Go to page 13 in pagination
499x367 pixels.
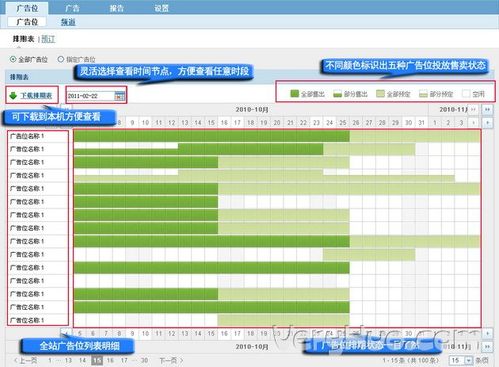coord(68,360)
